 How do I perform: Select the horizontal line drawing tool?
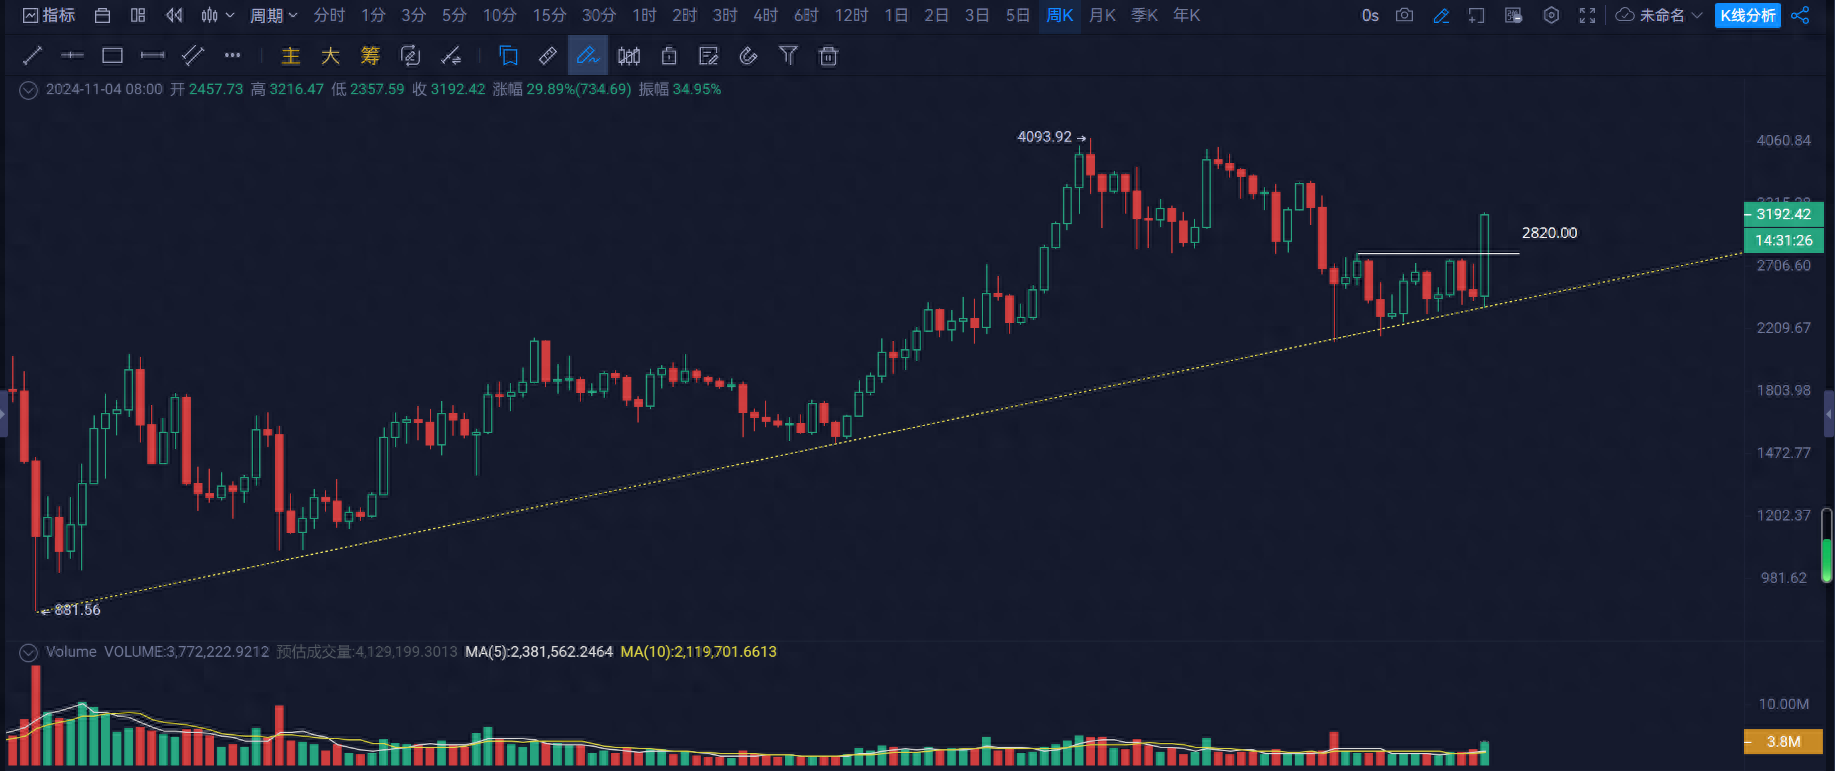[72, 56]
